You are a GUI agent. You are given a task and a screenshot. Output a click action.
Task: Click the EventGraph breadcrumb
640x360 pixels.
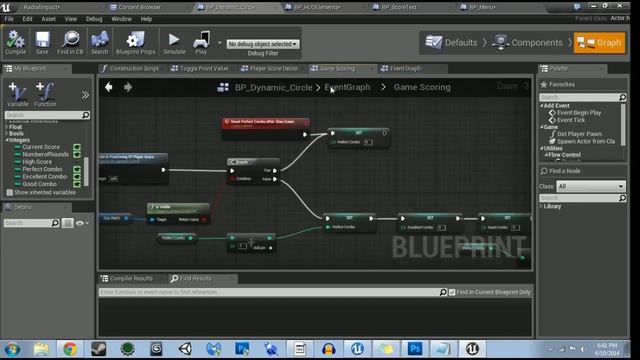(347, 87)
